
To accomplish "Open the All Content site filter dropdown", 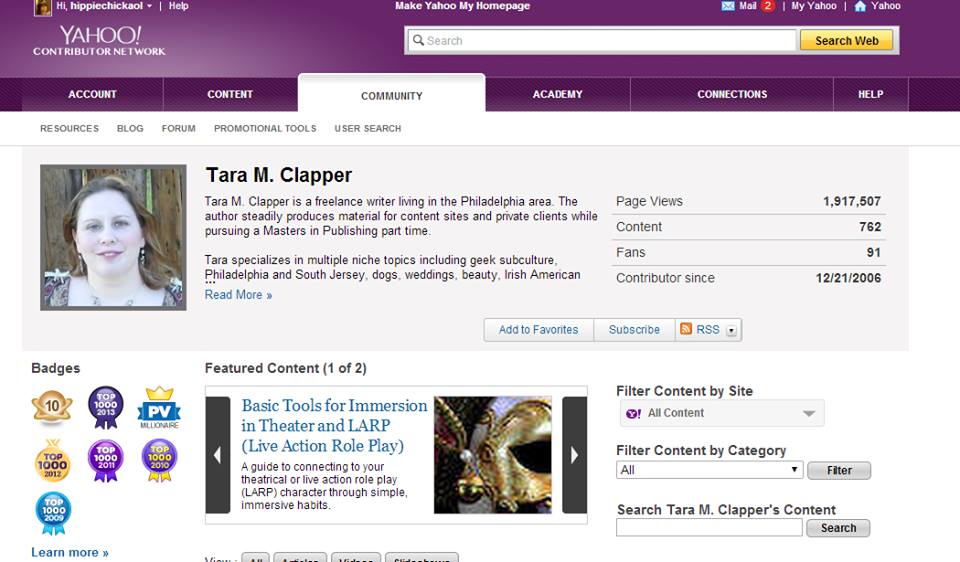I will (722, 413).
